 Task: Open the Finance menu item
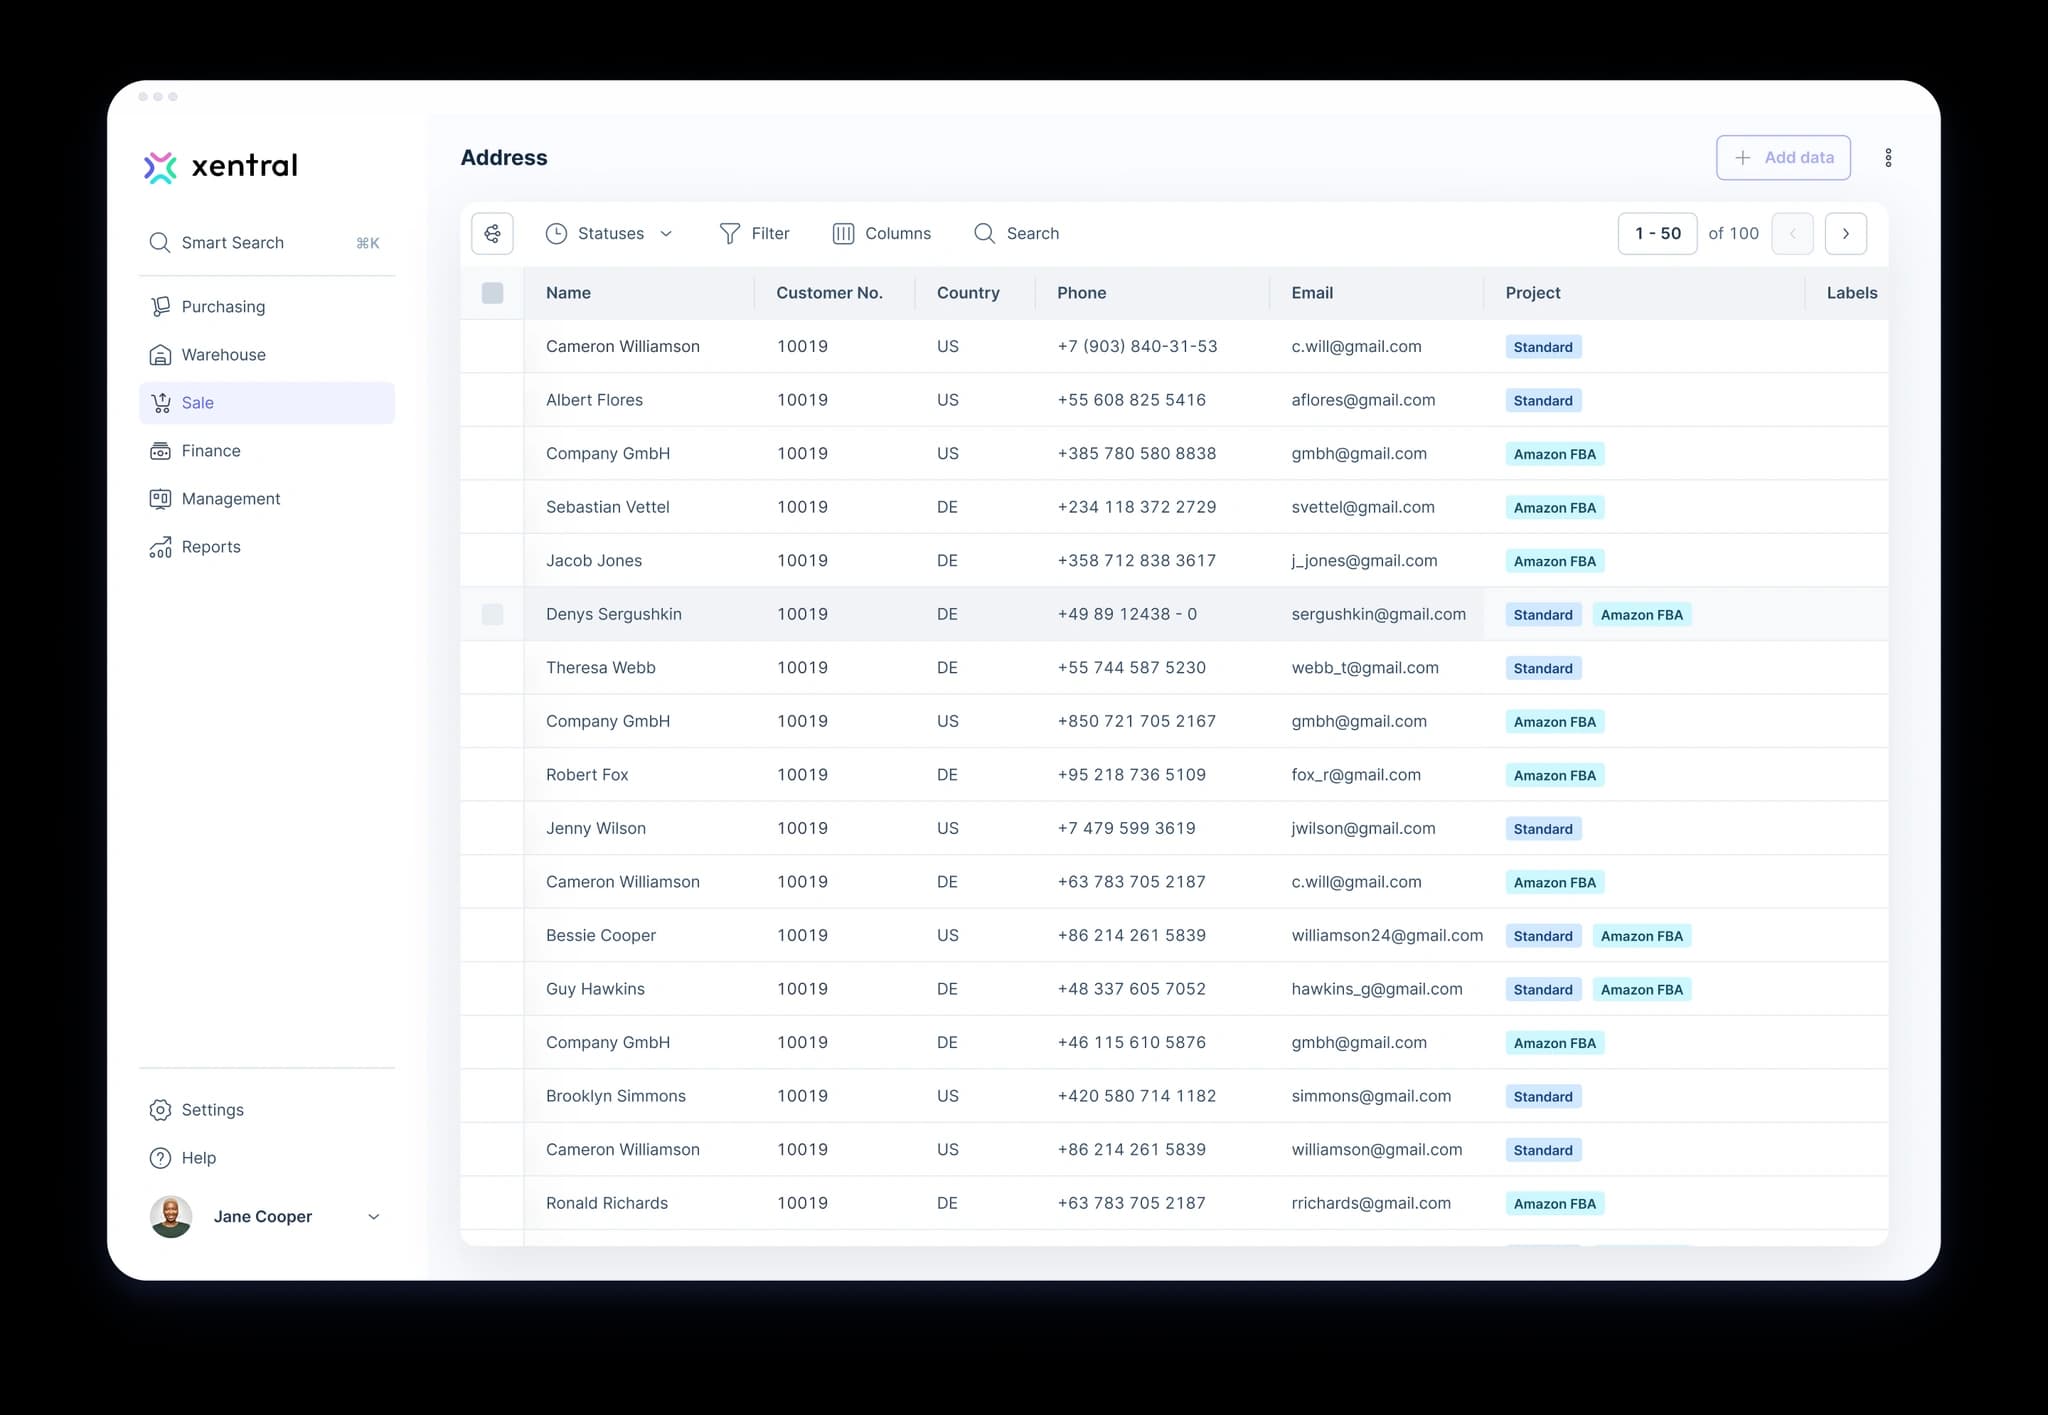(267, 451)
